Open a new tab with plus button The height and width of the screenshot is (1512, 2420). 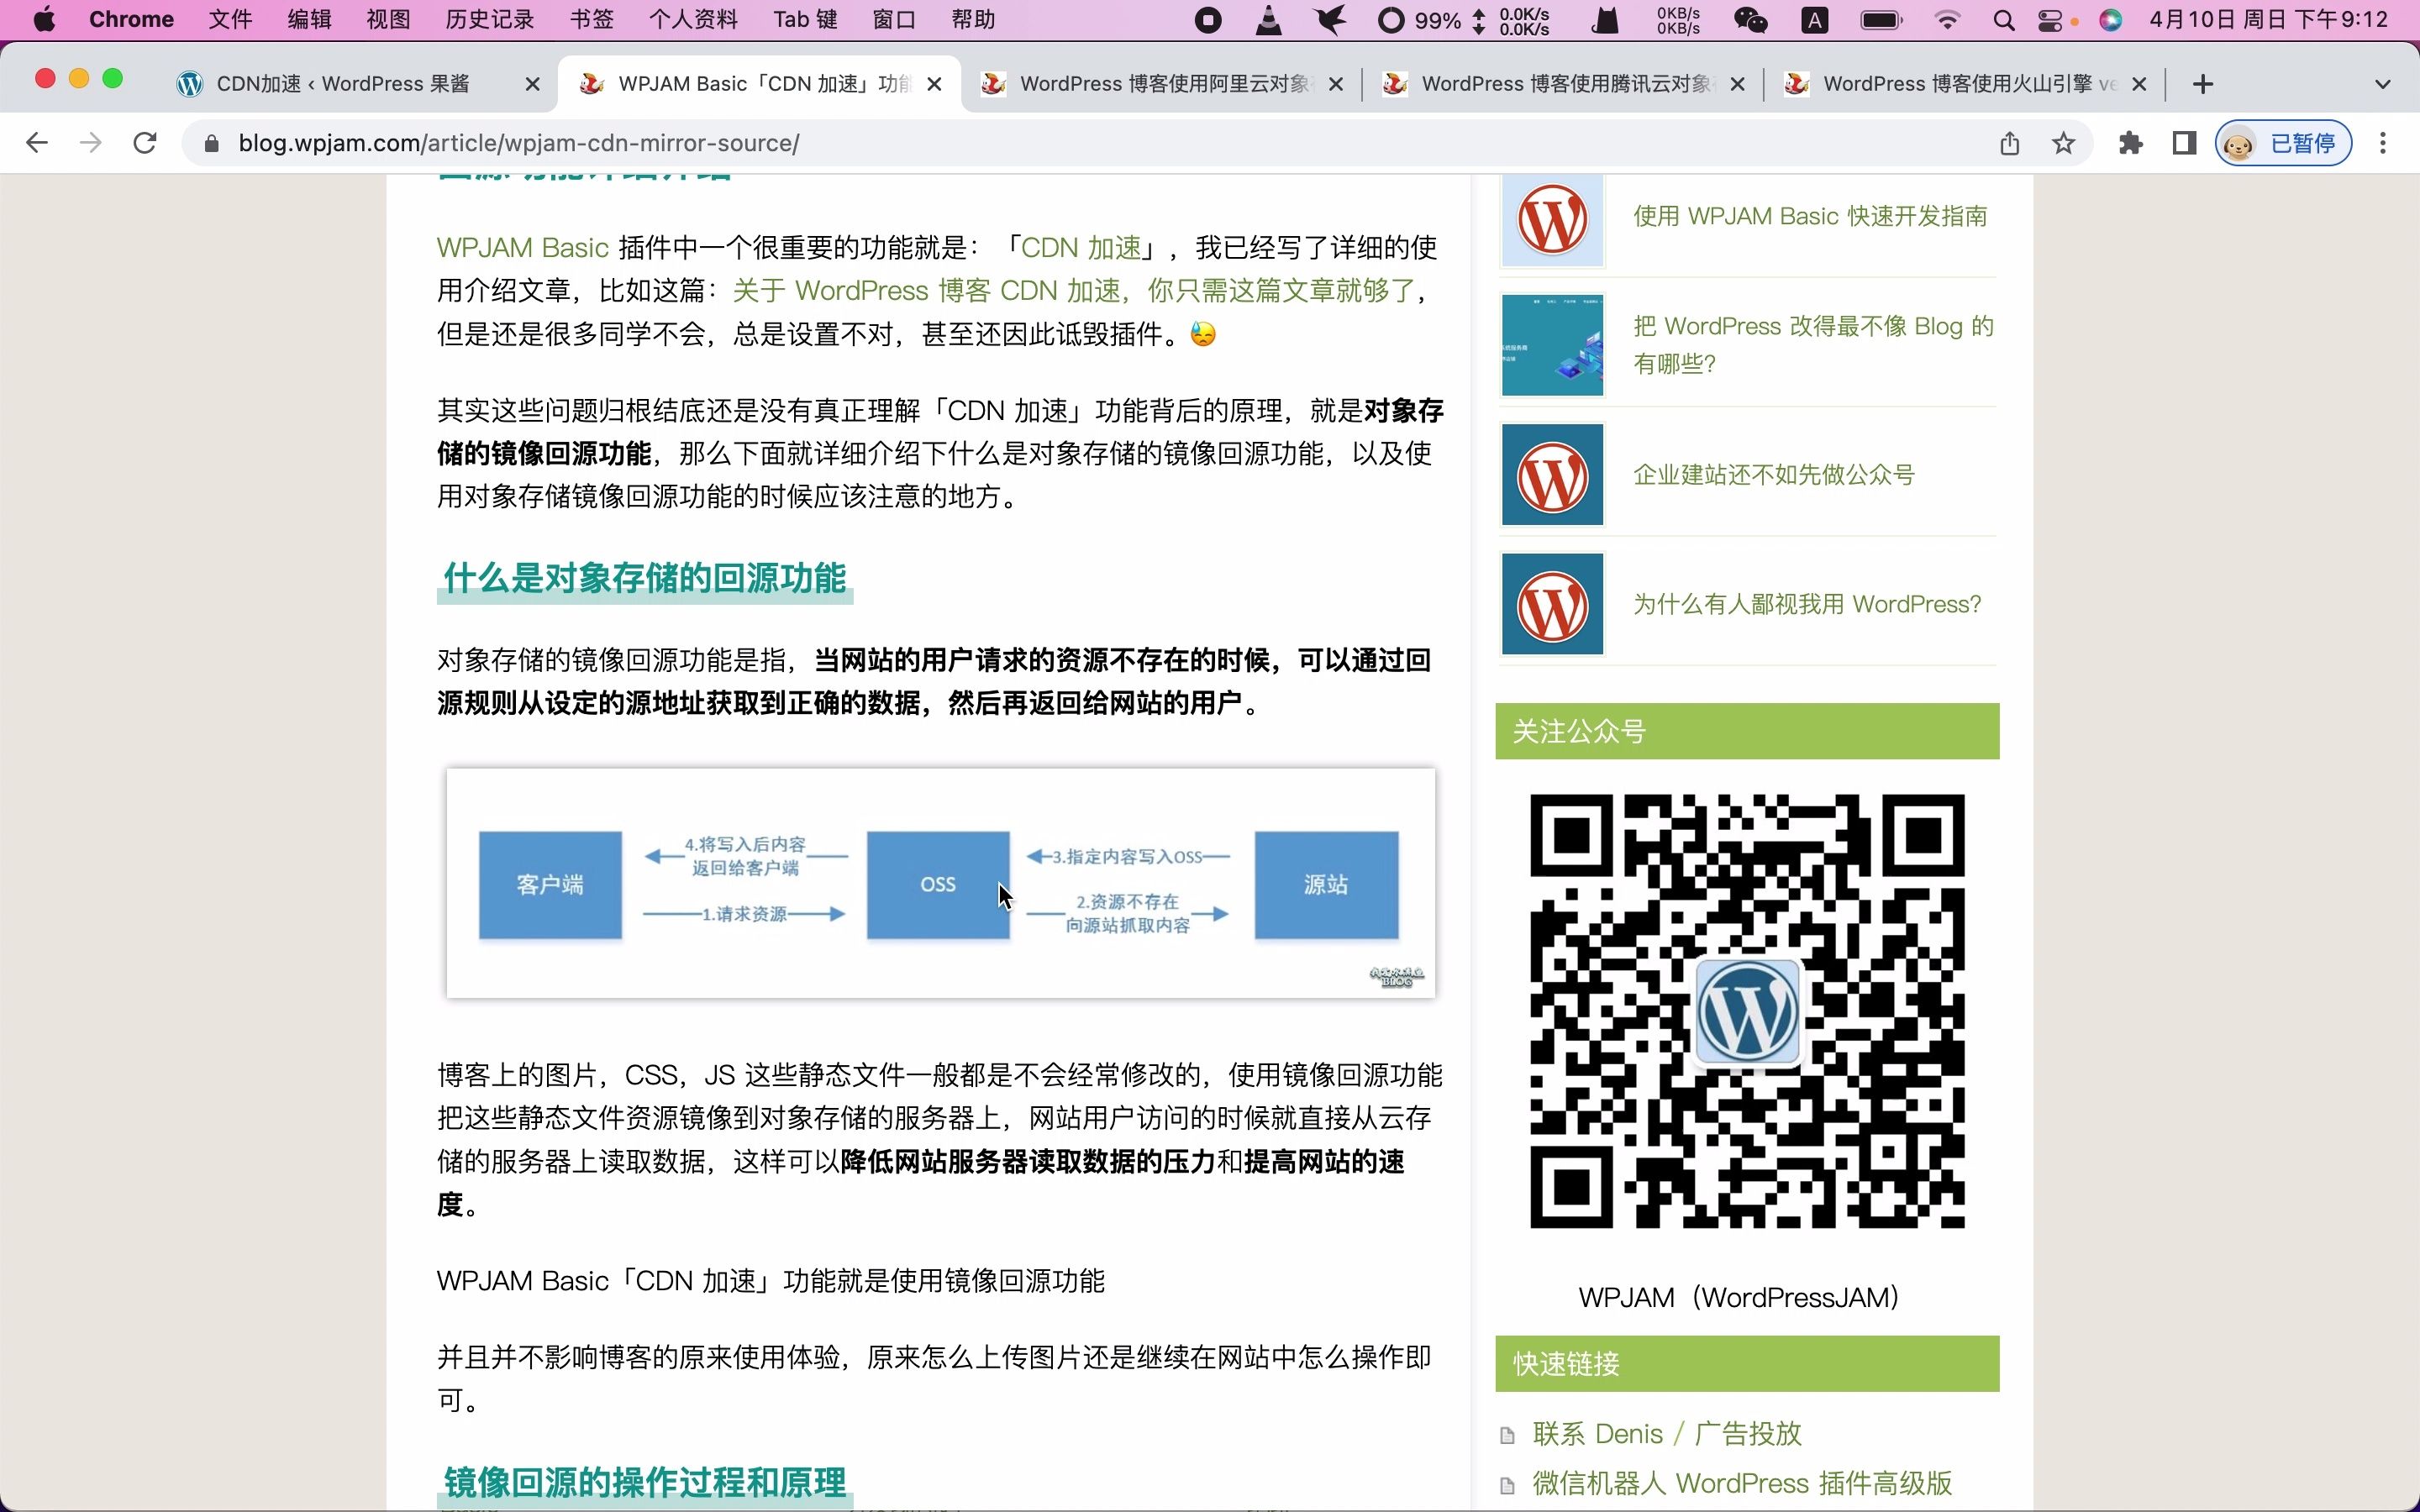click(x=2203, y=85)
